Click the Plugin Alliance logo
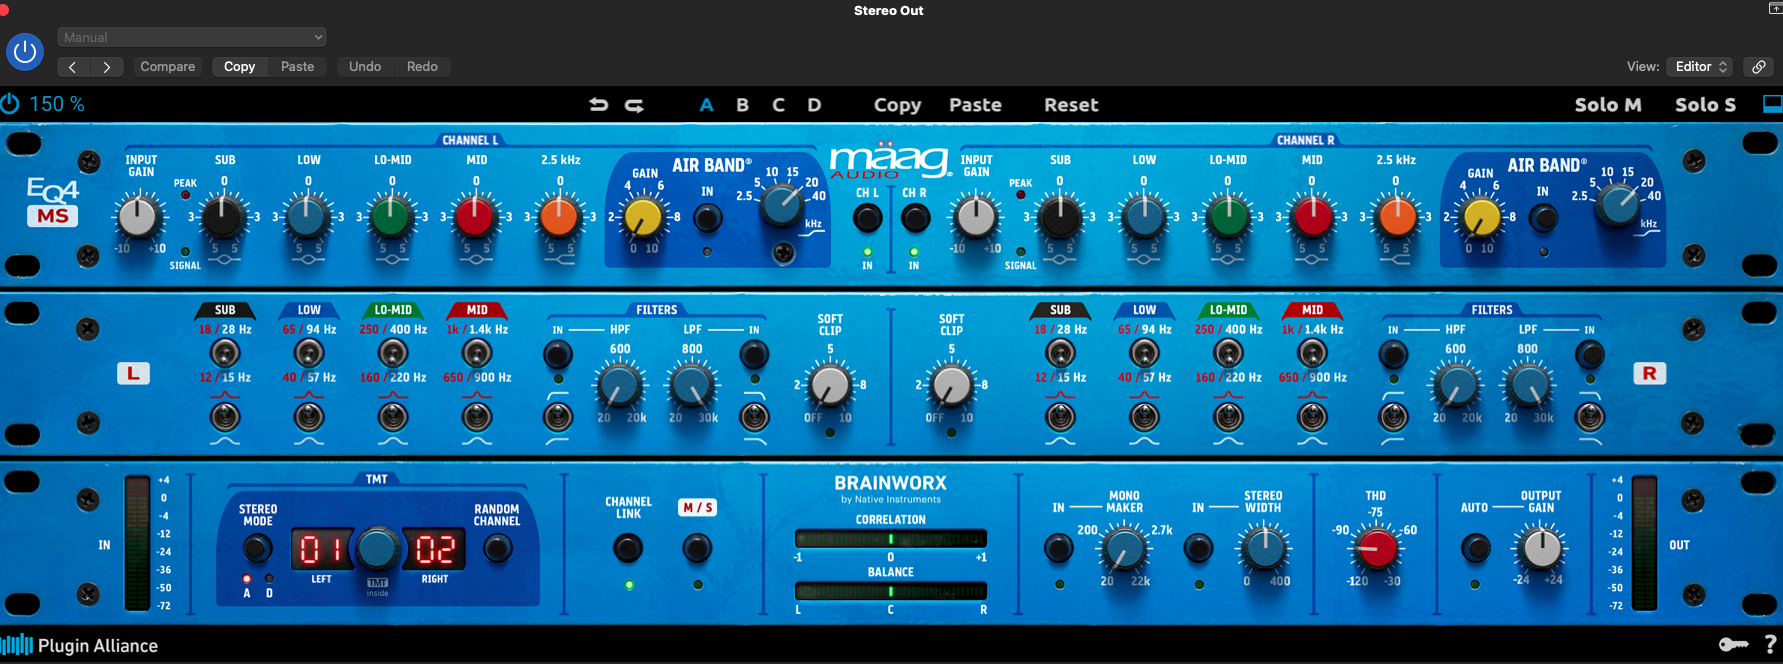Viewport: 1783px width, 664px height. click(x=80, y=646)
